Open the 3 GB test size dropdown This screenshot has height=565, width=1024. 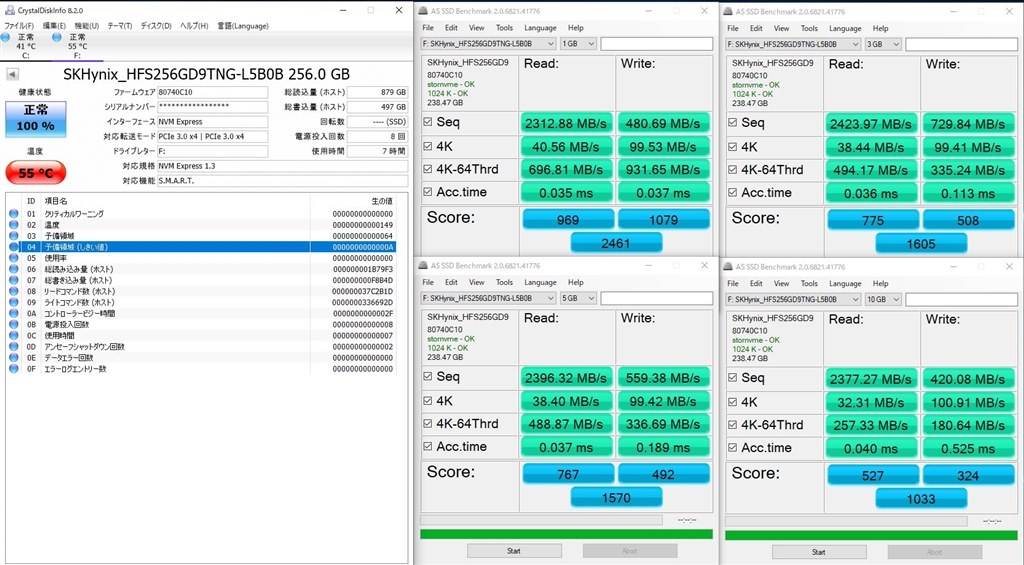tap(884, 44)
